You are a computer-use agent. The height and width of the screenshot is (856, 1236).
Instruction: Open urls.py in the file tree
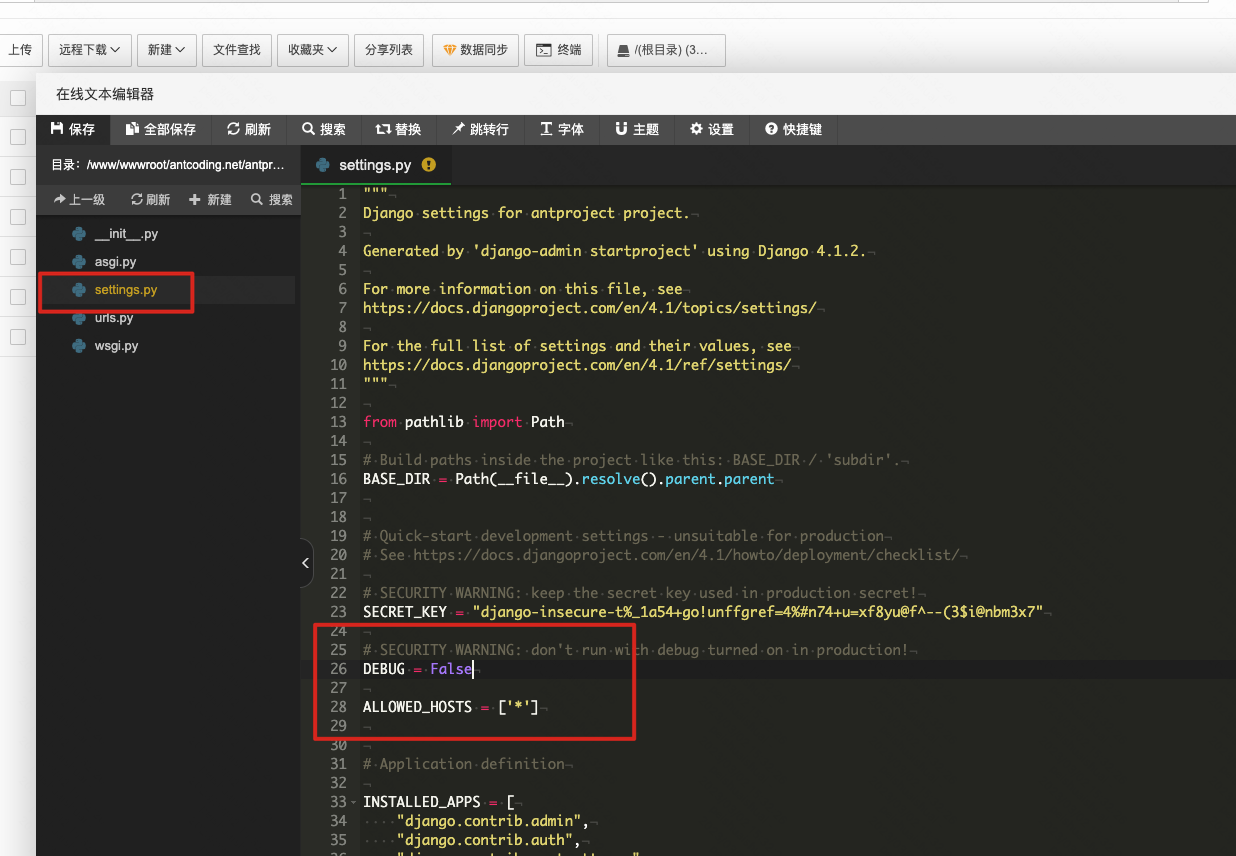(x=114, y=318)
